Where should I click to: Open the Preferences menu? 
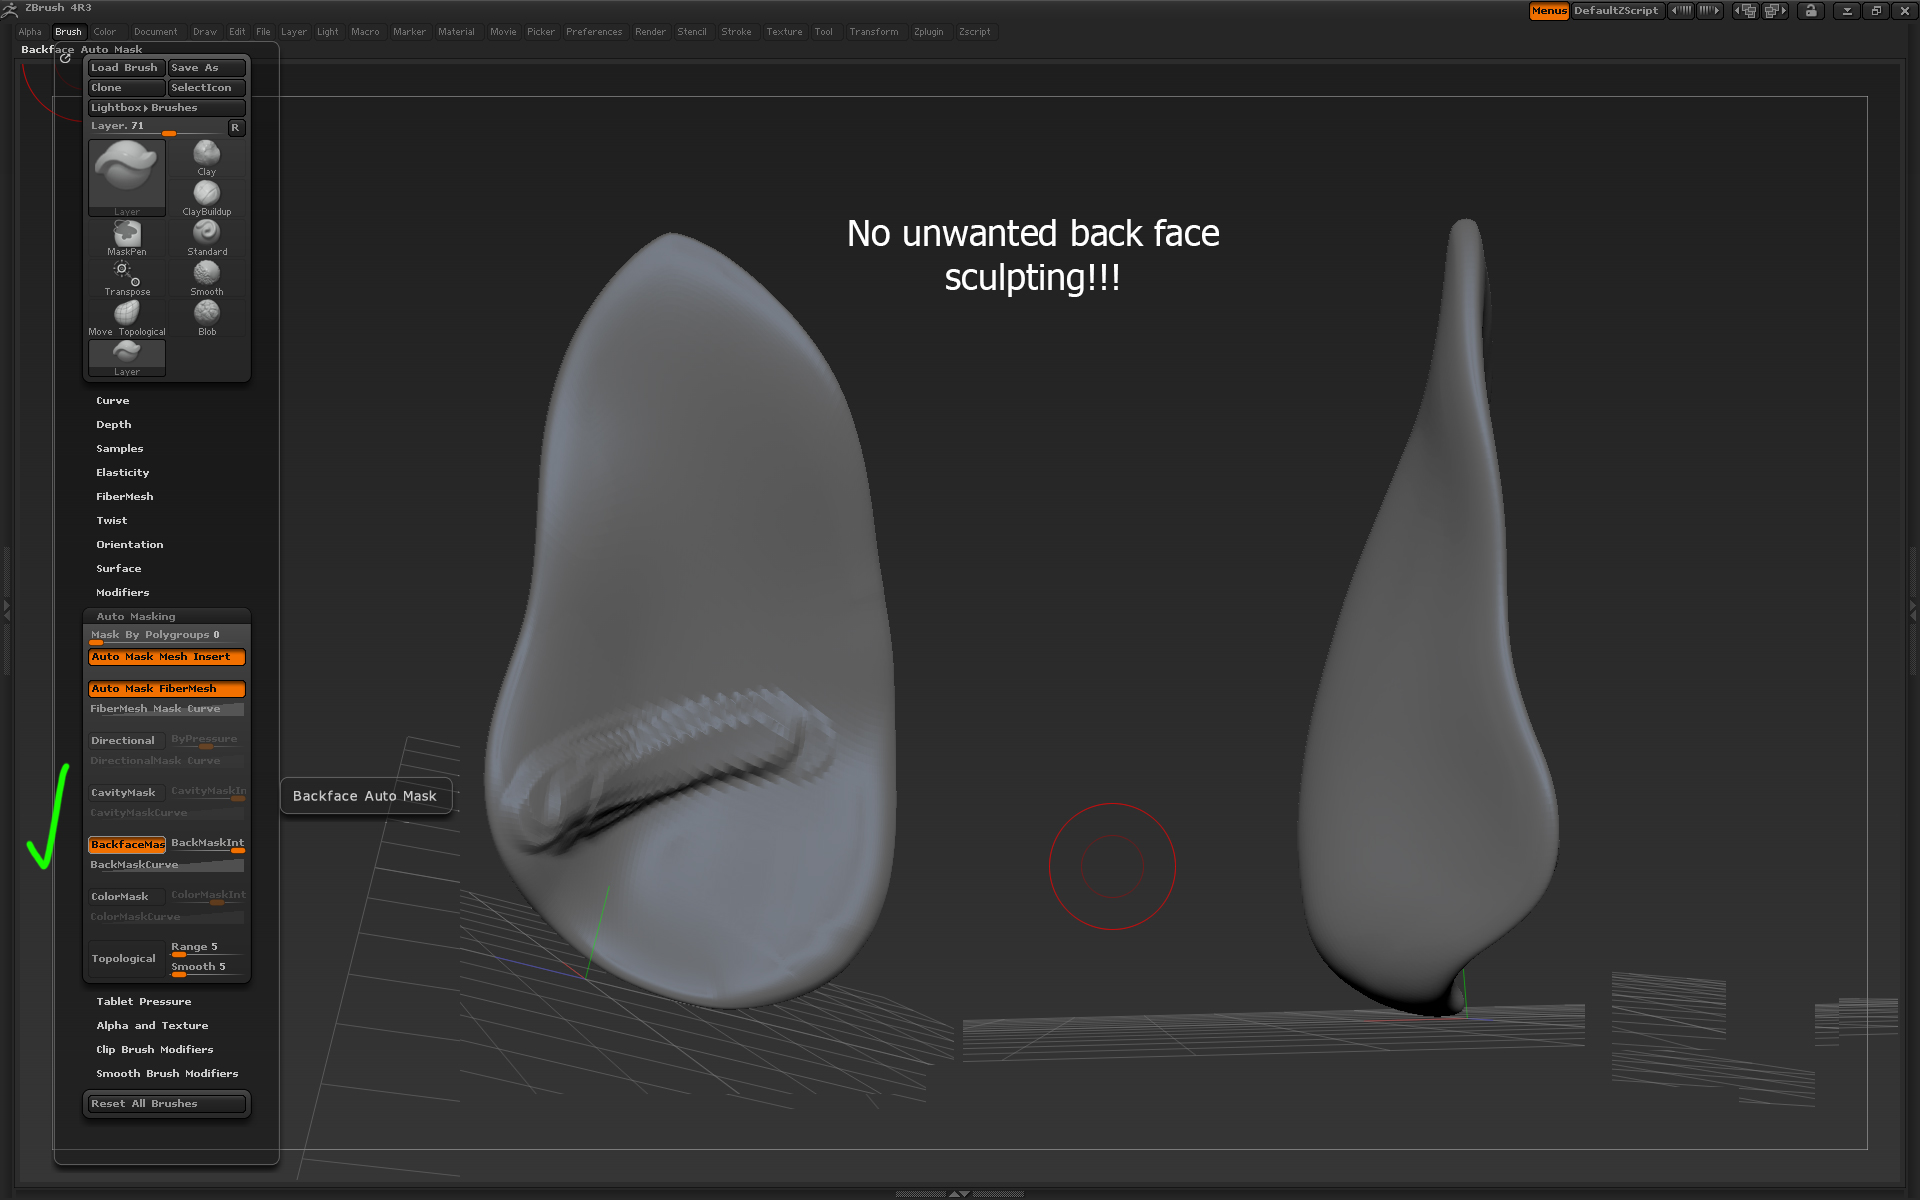click(x=594, y=31)
